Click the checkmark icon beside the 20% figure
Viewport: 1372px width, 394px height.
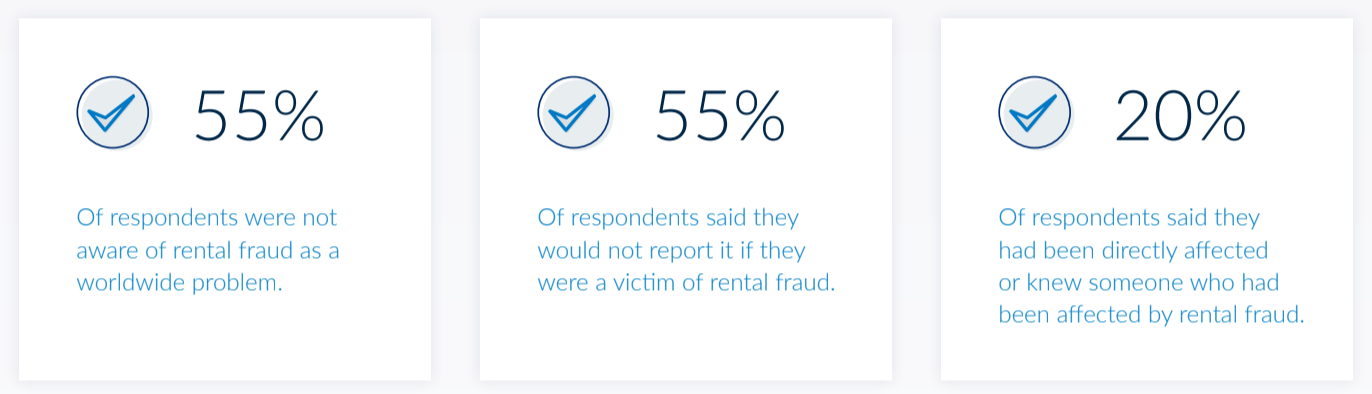coord(1035,114)
